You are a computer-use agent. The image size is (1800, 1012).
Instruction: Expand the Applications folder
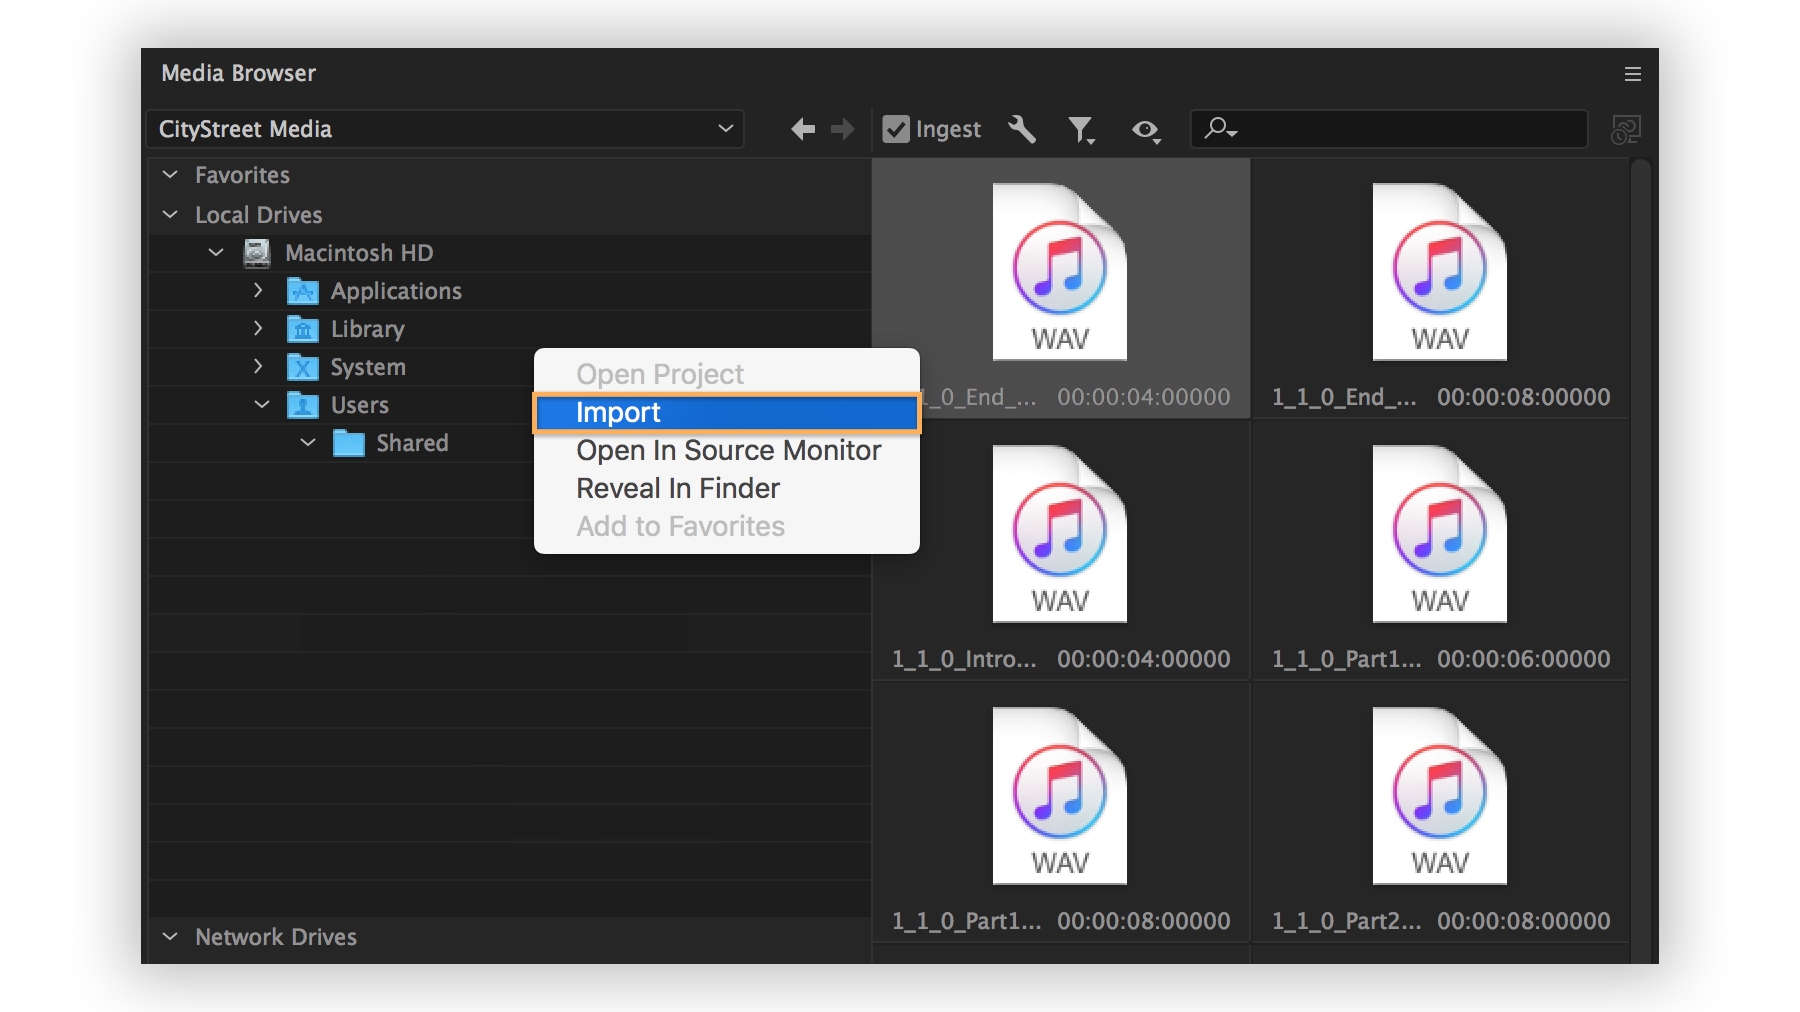click(x=258, y=290)
